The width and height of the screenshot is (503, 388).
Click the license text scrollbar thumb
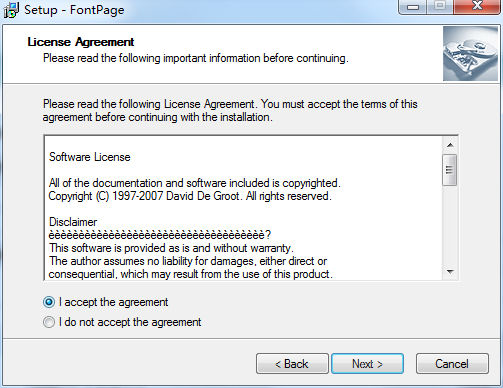point(450,170)
